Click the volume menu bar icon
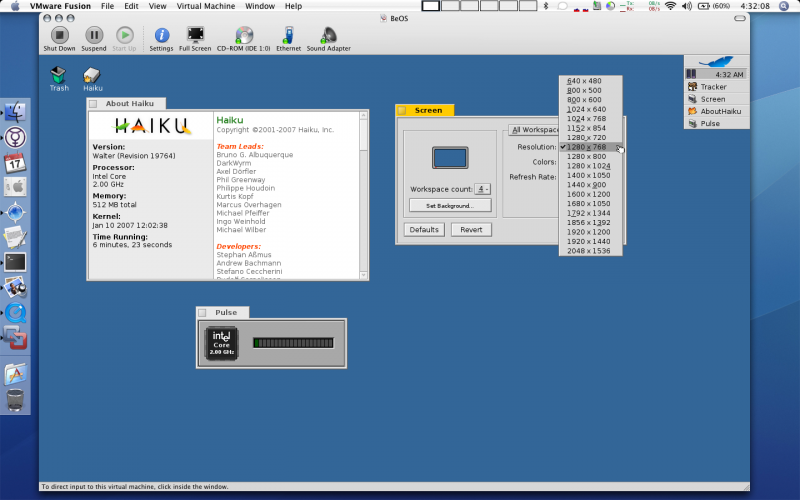Screen dimensions: 800x500 point(687,6)
